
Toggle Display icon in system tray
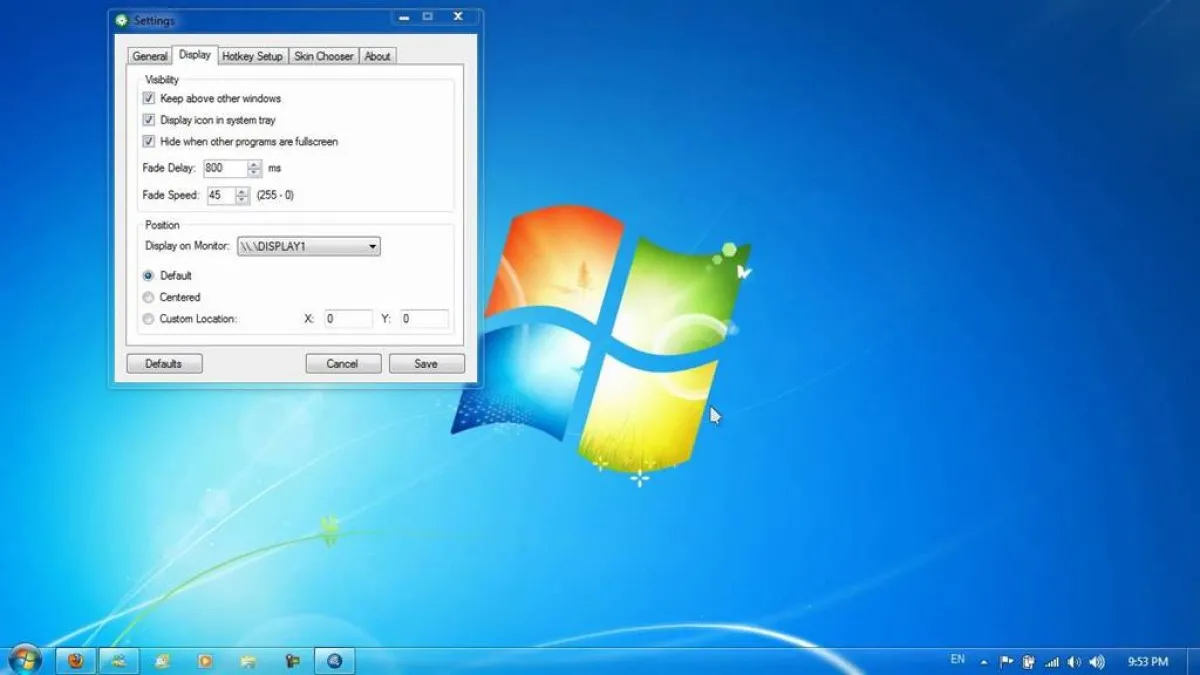click(x=149, y=120)
